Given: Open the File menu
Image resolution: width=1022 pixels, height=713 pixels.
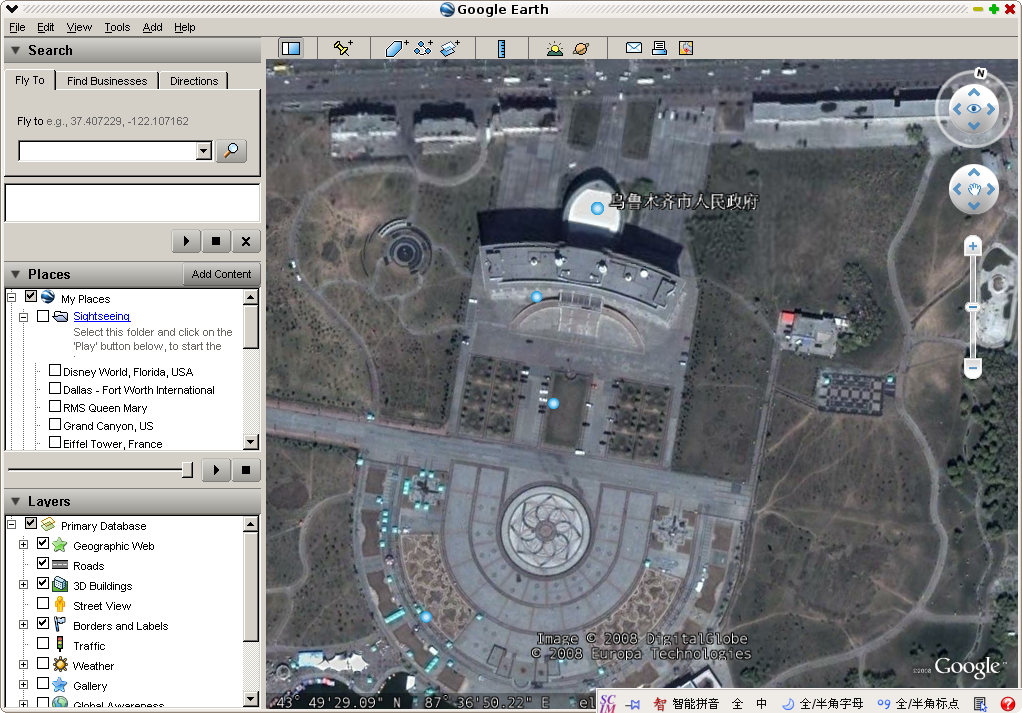Looking at the screenshot, I should tap(17, 27).
